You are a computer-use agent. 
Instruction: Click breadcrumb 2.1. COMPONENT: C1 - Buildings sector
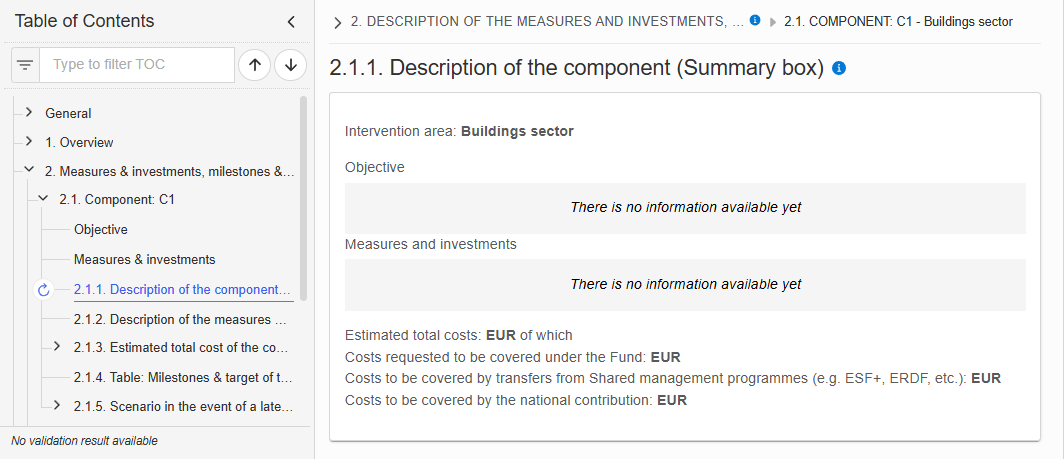(x=898, y=22)
